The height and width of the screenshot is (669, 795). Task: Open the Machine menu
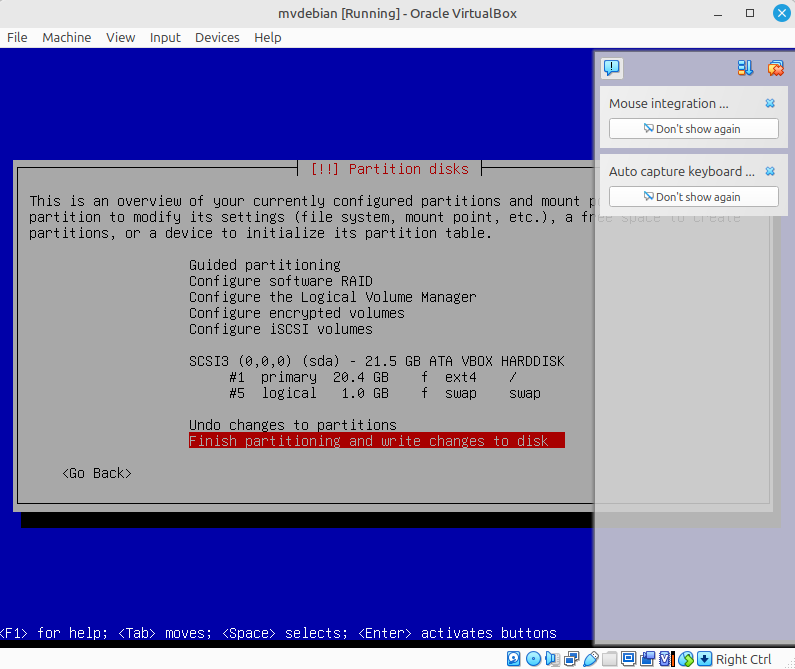(66, 37)
